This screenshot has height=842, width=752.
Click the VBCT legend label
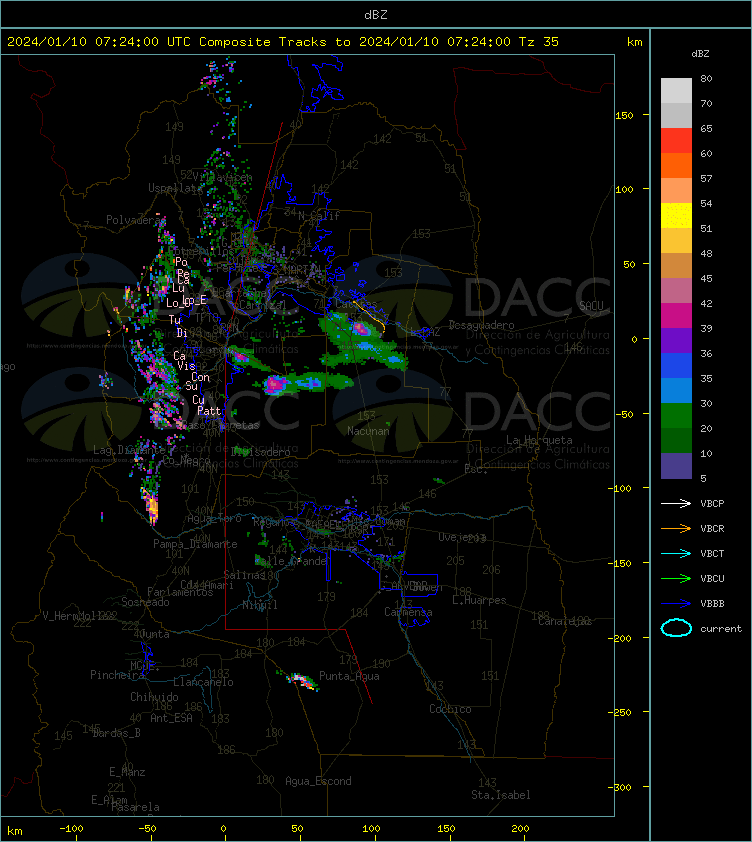pyautogui.click(x=712, y=553)
